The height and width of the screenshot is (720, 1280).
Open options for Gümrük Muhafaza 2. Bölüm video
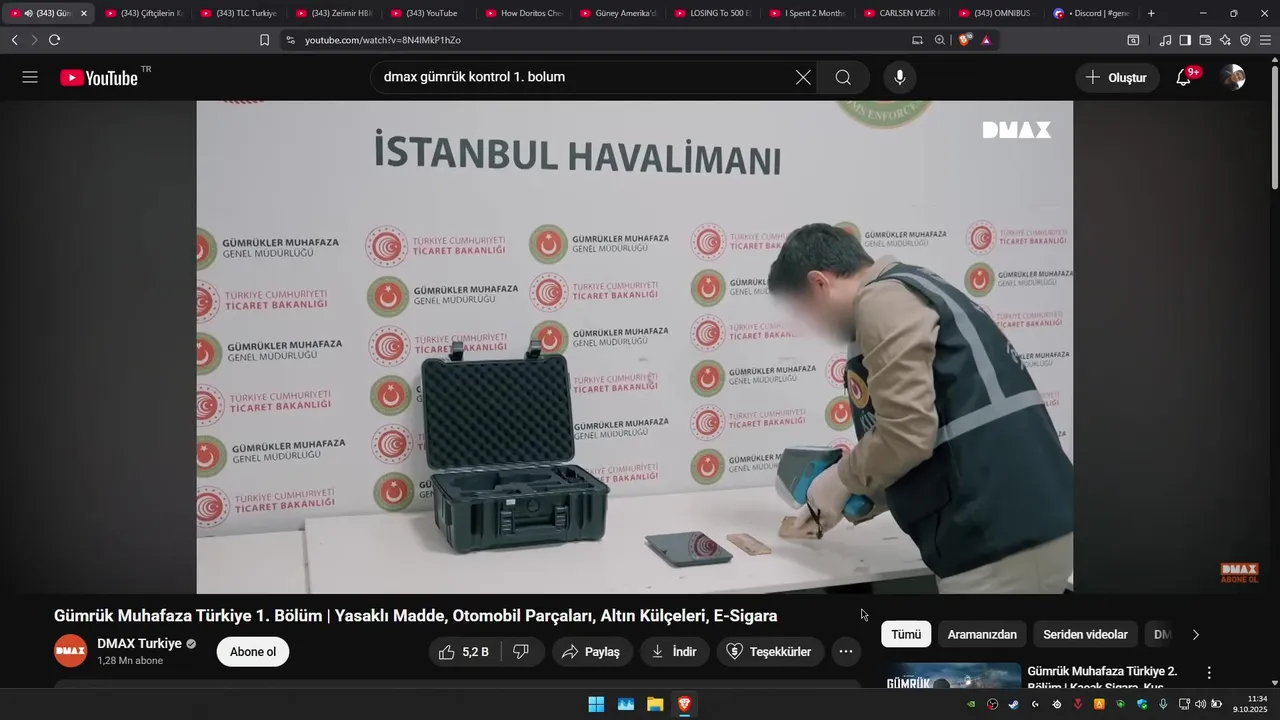(1209, 673)
